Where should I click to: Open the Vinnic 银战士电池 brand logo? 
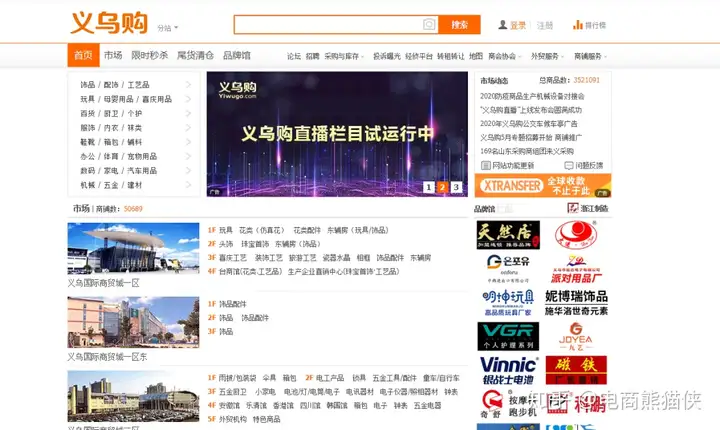pos(508,370)
